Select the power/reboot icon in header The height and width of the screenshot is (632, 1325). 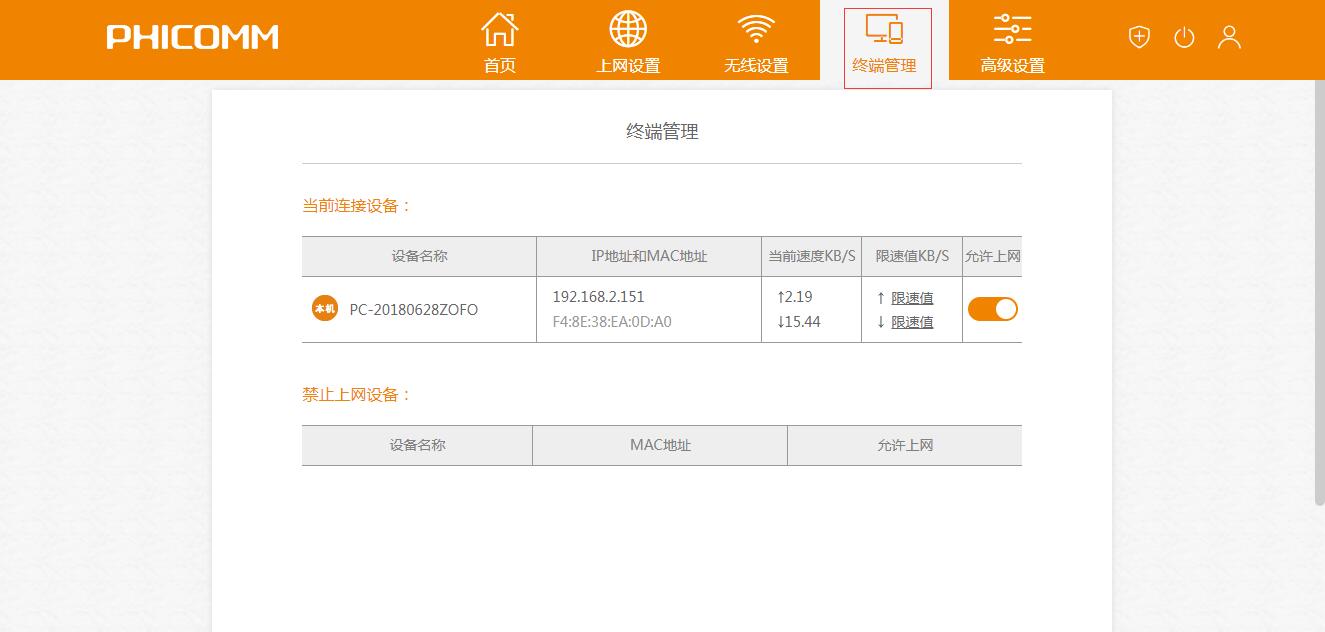1184,37
